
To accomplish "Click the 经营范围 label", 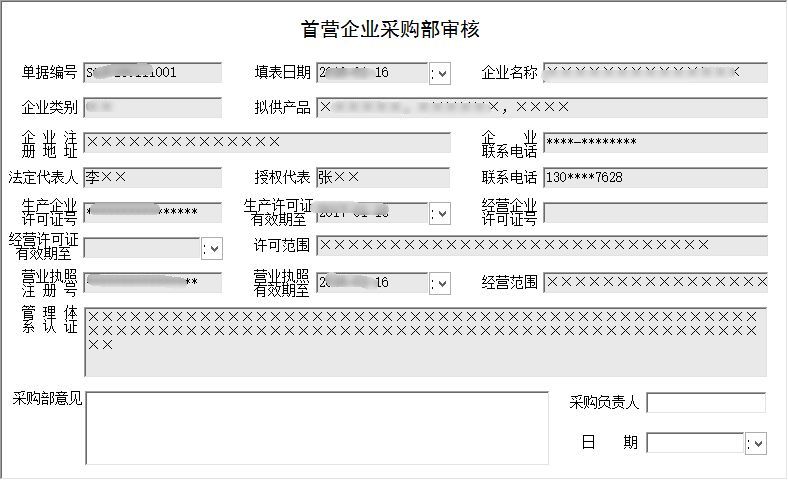I will pos(510,282).
